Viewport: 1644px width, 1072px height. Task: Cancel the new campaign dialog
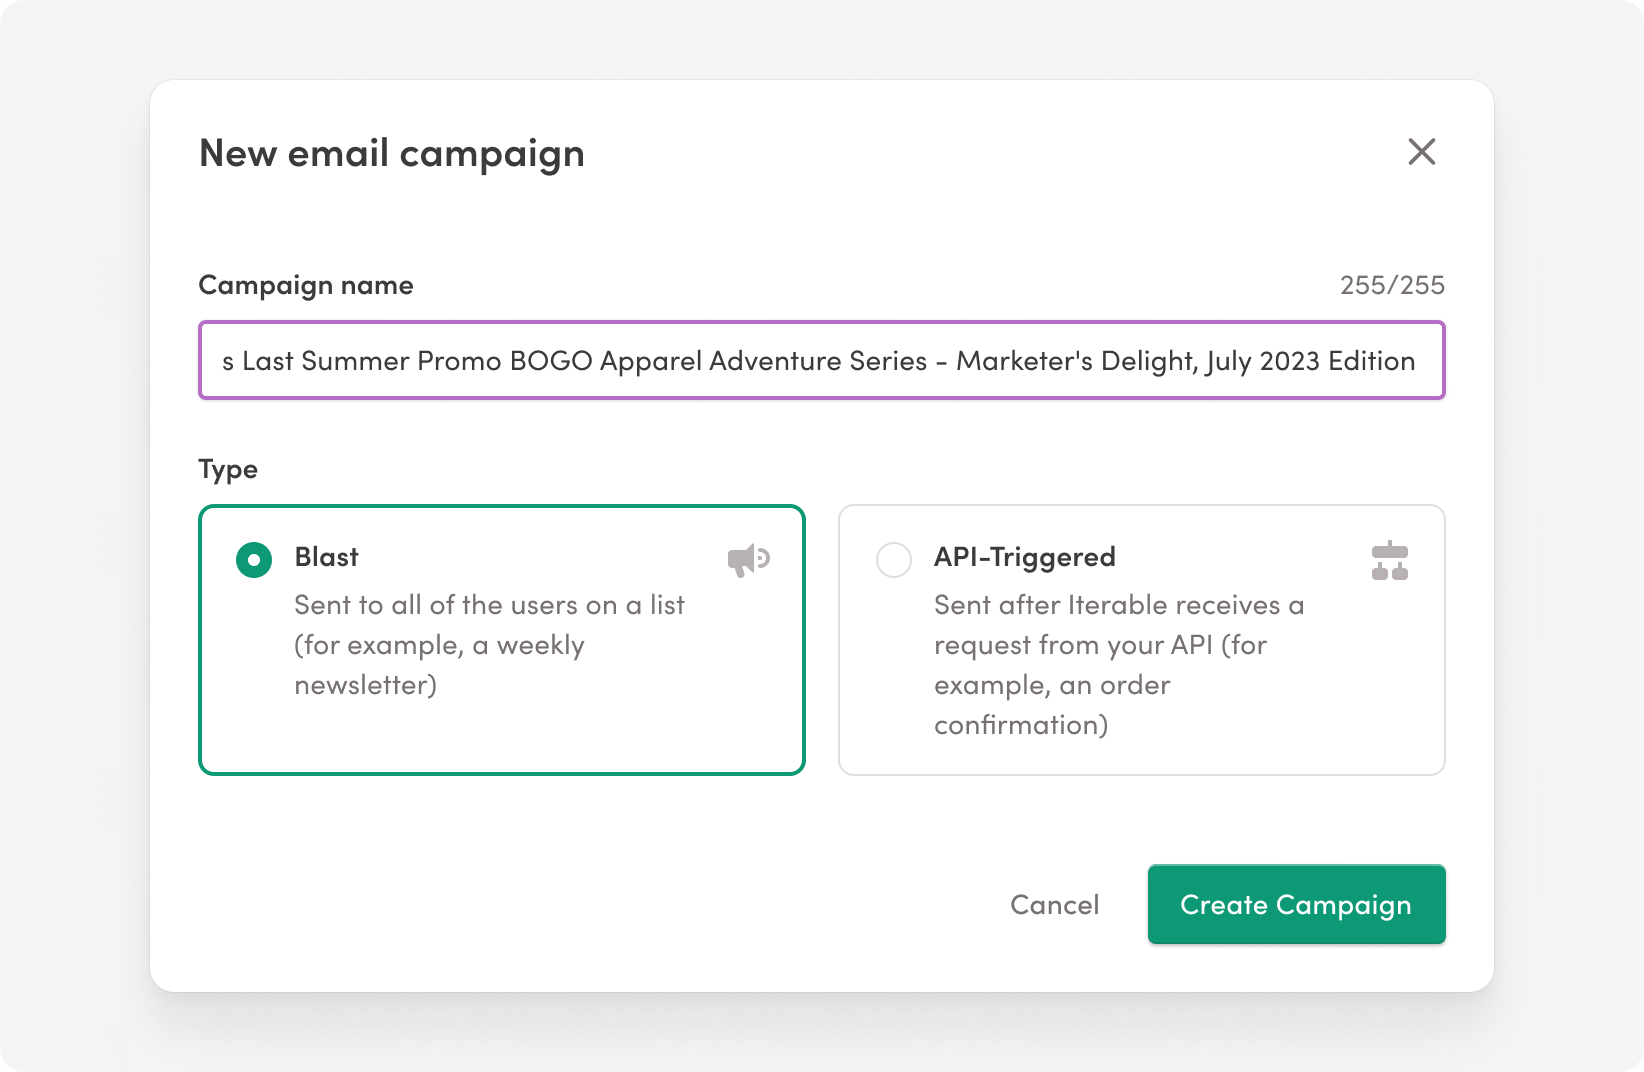pyautogui.click(x=1054, y=905)
